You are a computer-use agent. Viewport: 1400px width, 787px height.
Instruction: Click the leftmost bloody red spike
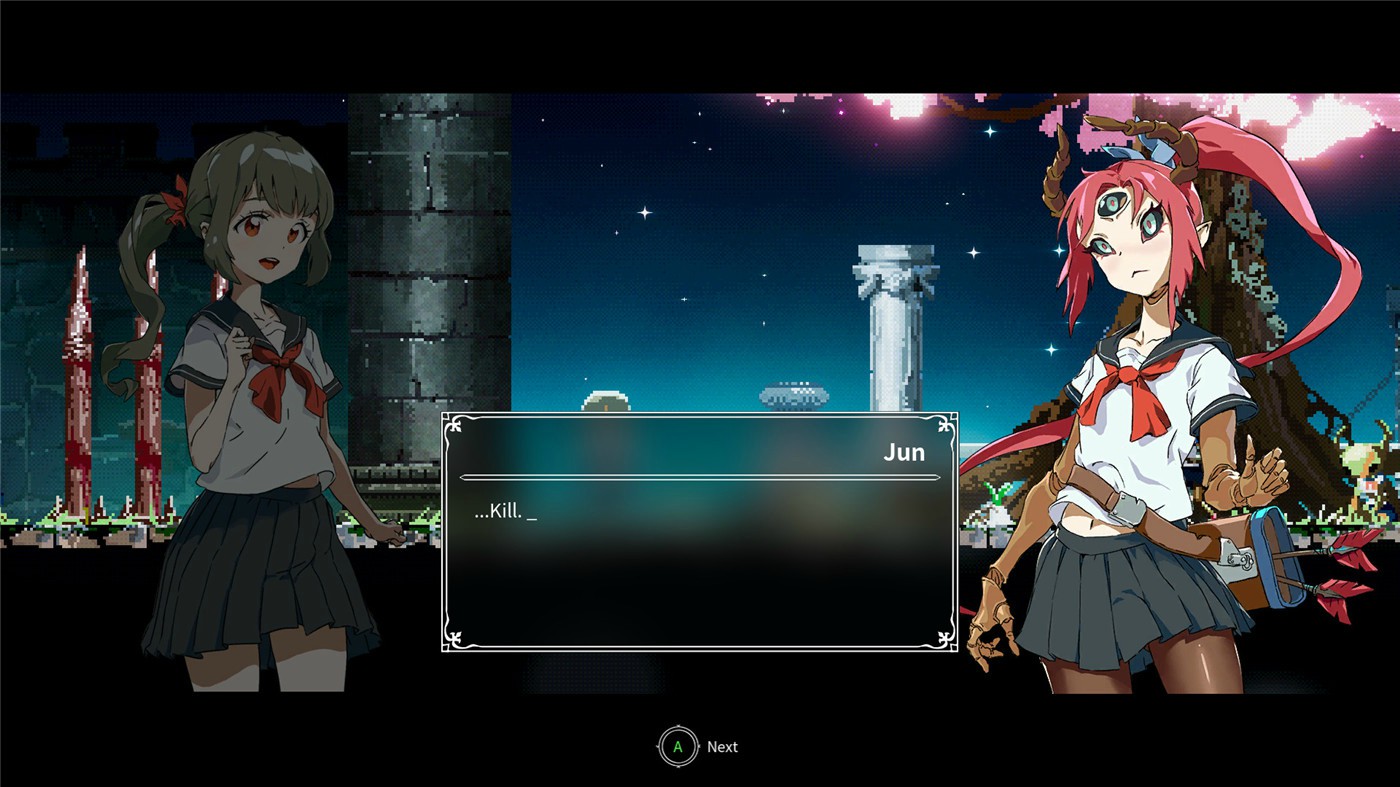(x=77, y=380)
